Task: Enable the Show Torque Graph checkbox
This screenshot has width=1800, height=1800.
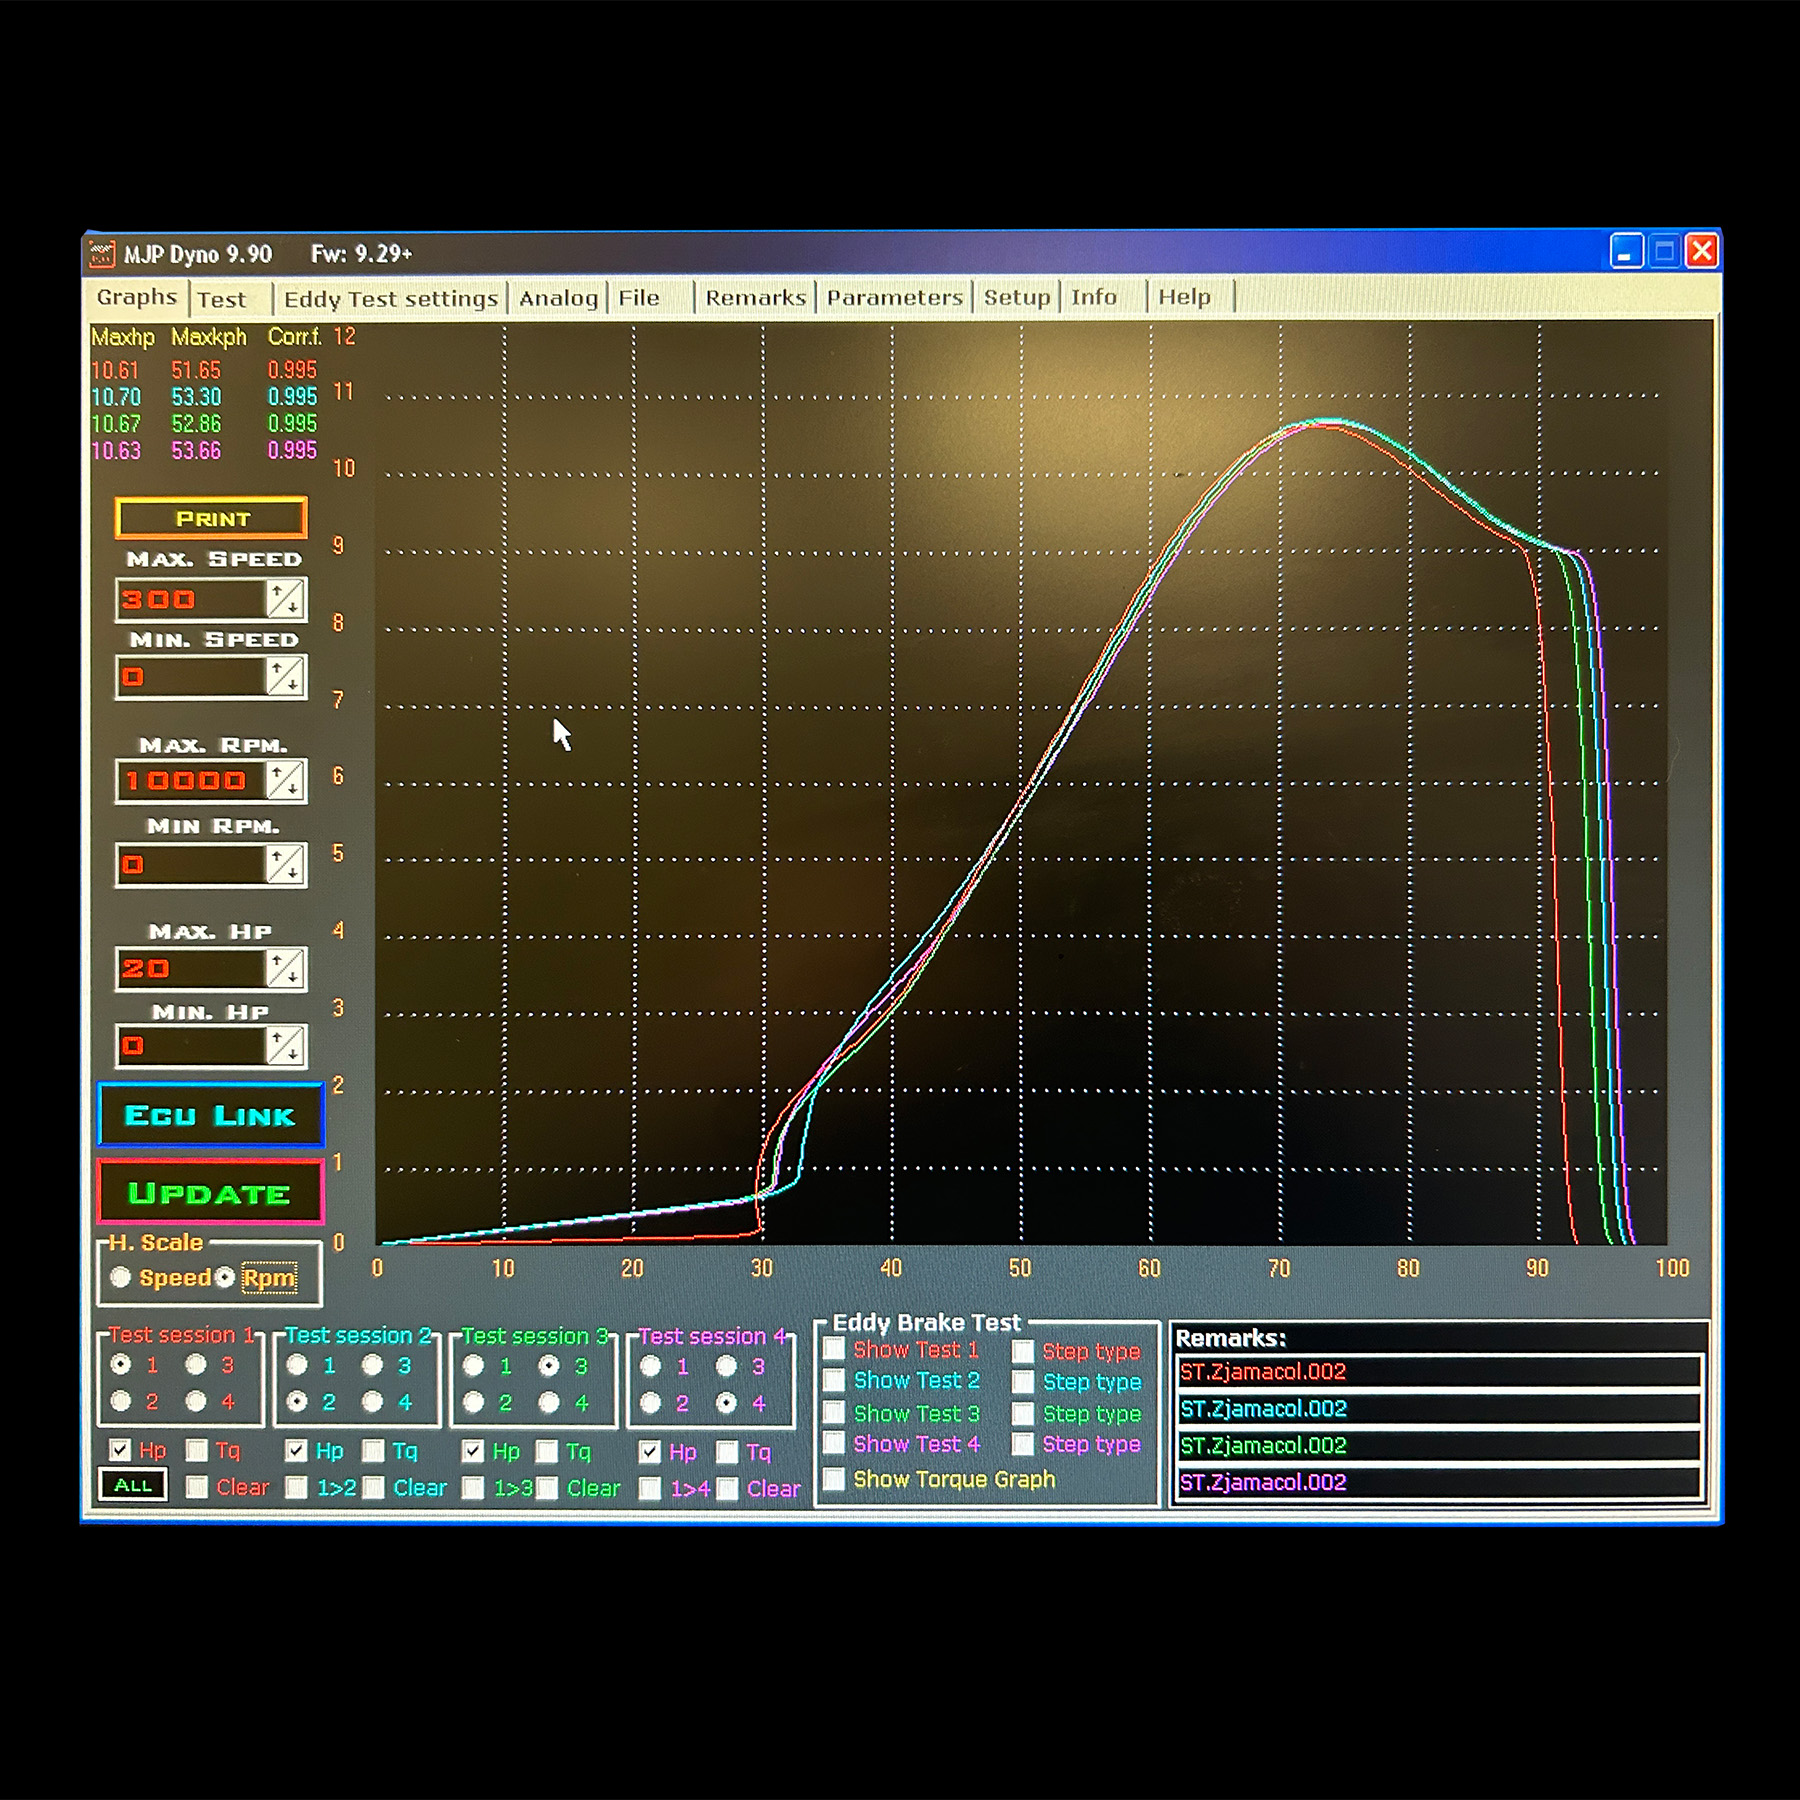Action: (834, 1478)
